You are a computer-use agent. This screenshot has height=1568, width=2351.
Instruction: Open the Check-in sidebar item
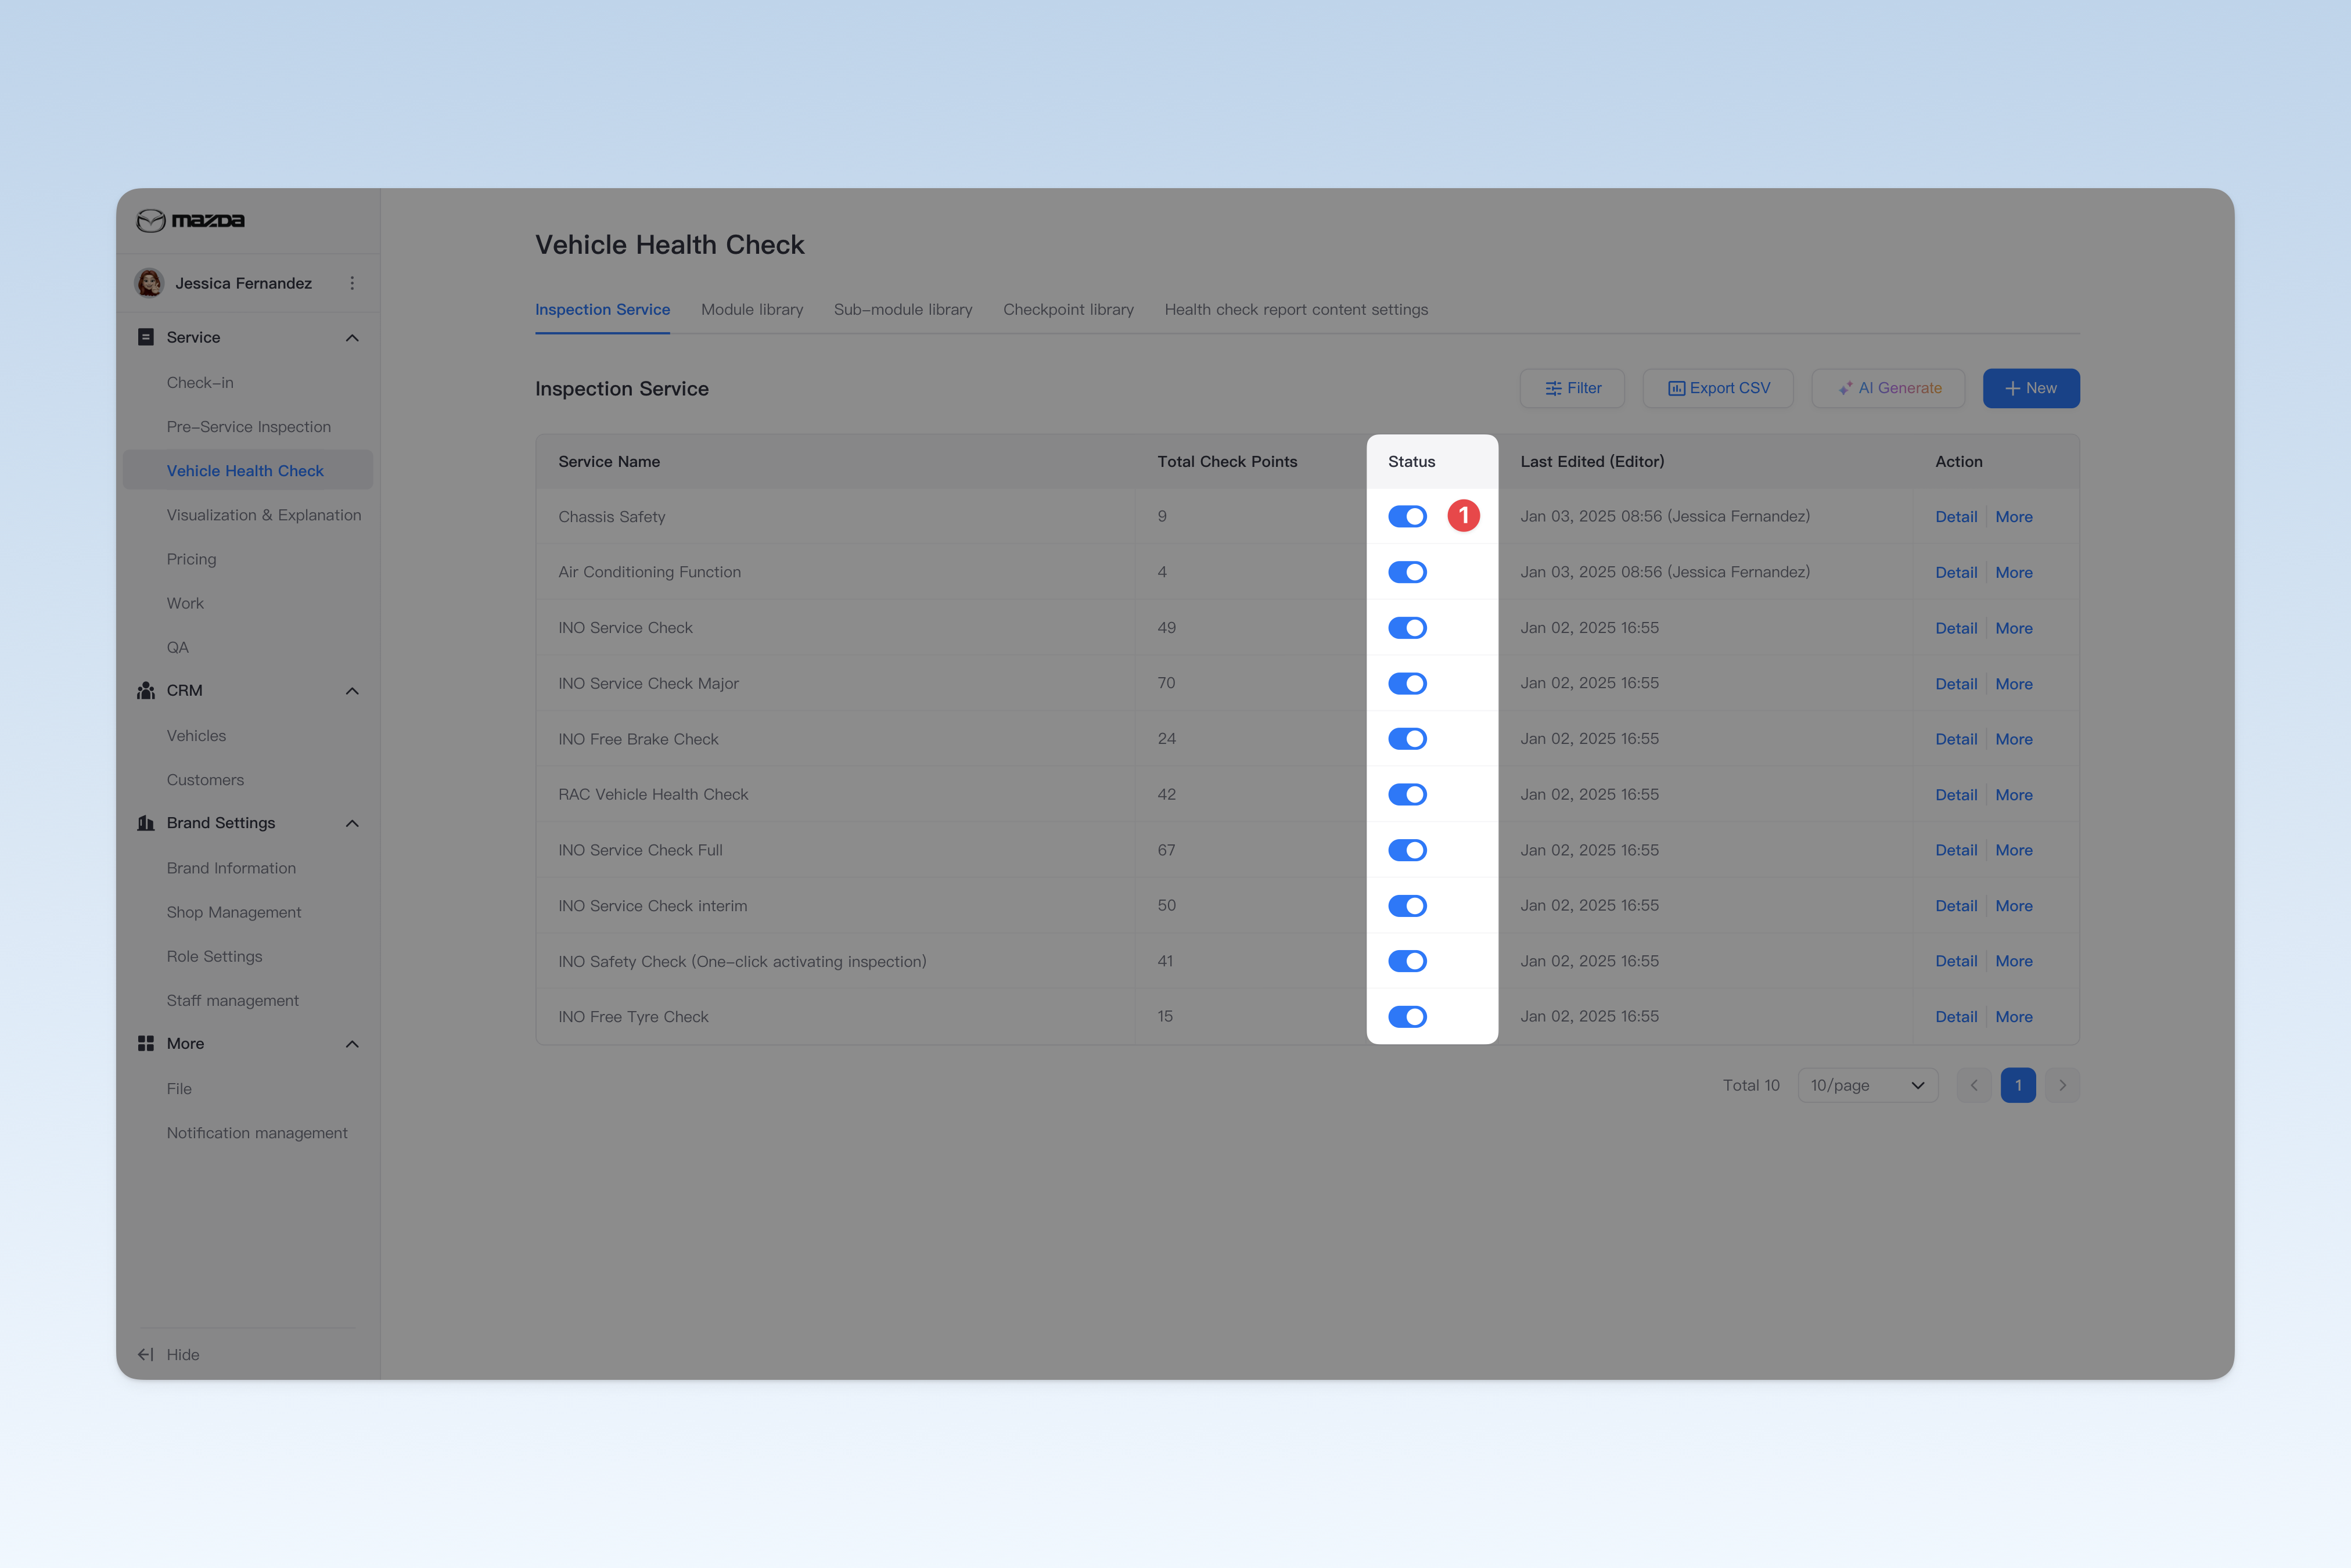[248, 383]
